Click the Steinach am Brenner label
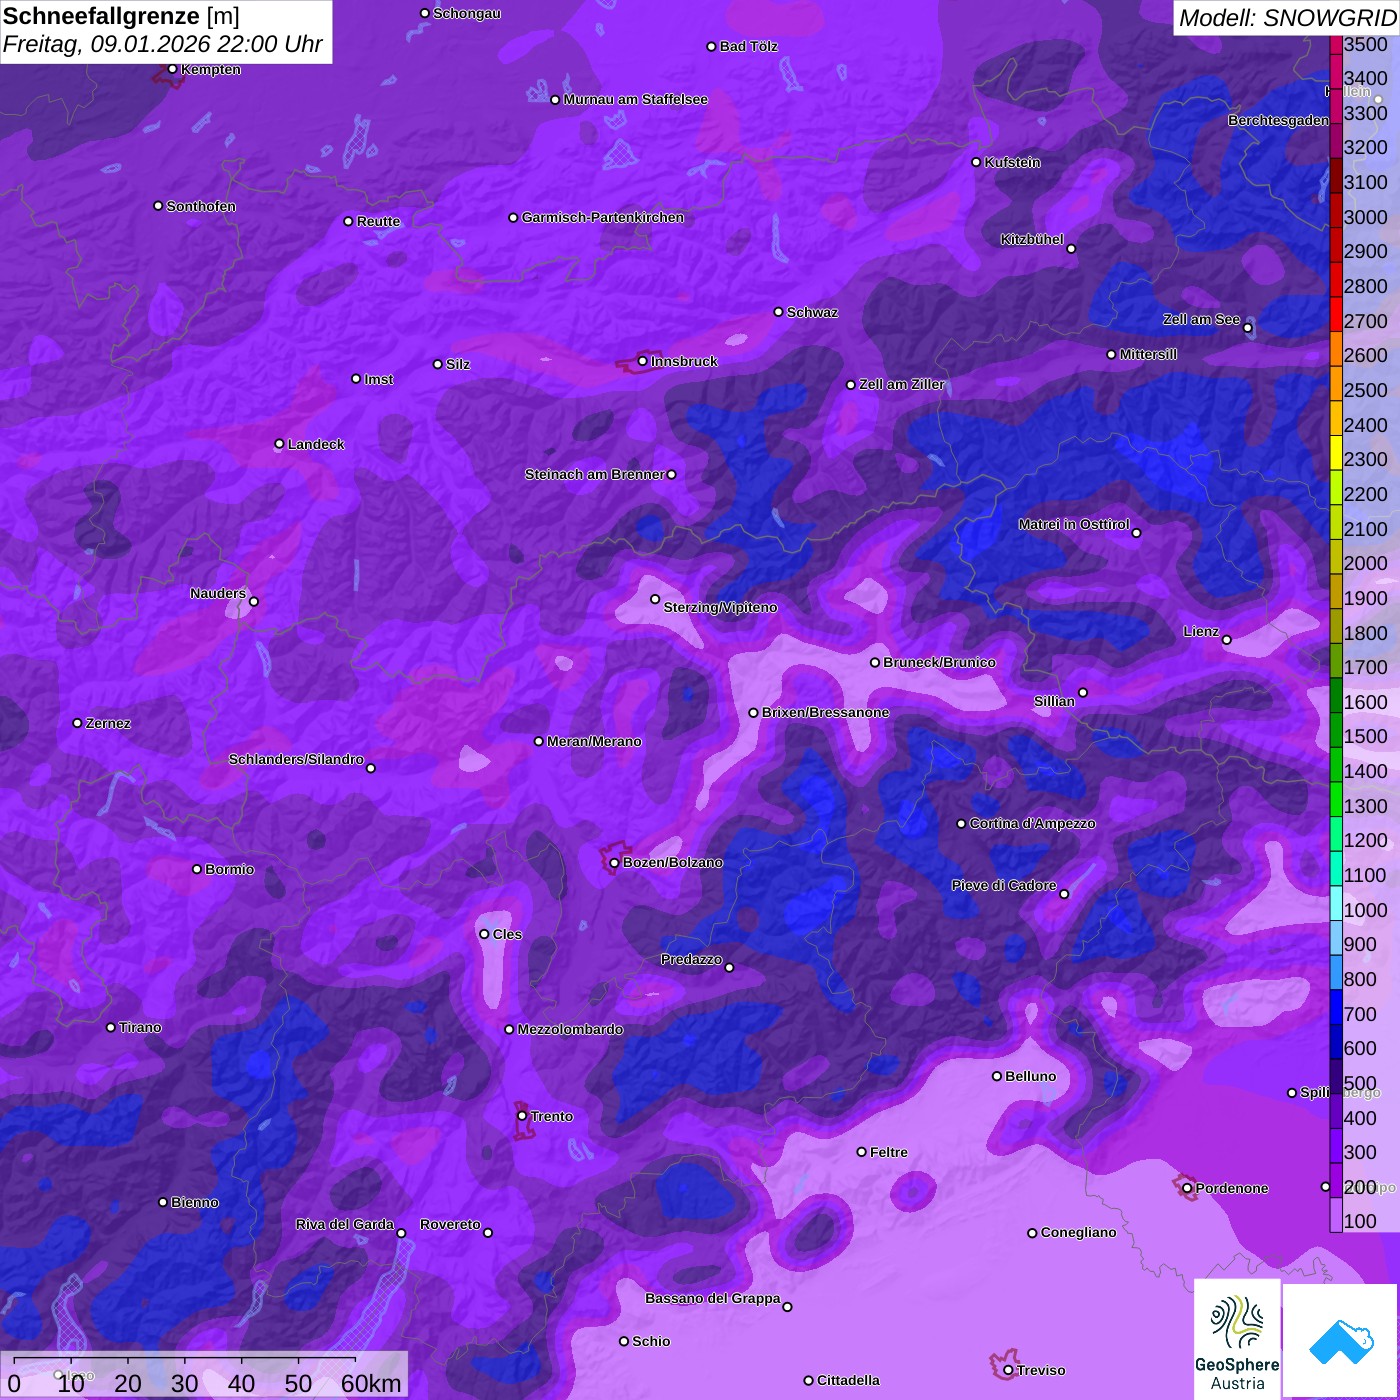The height and width of the screenshot is (1400, 1400). tap(594, 474)
